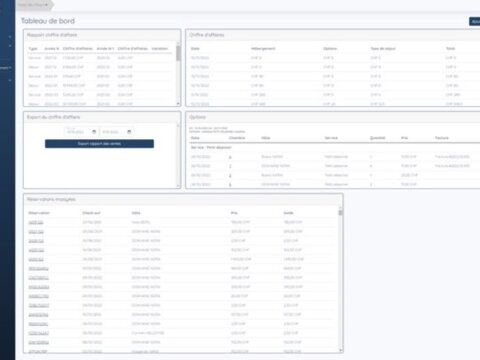Click the Réservation column header
This screenshot has width=480, height=360.
point(39,213)
